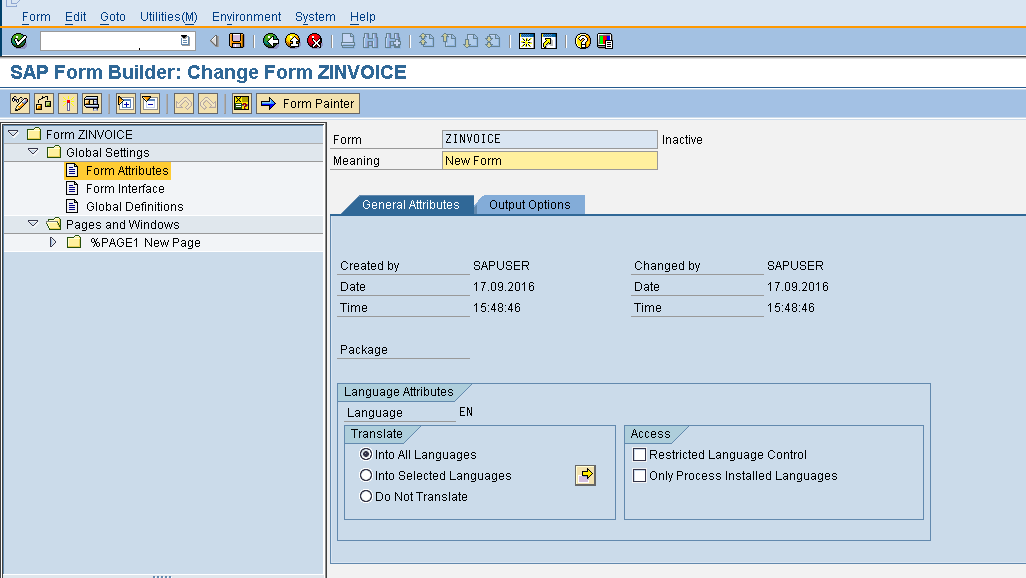Screen dimensions: 1026x578
Task: Expand the %PAGE1 New Page node
Action: (52, 242)
